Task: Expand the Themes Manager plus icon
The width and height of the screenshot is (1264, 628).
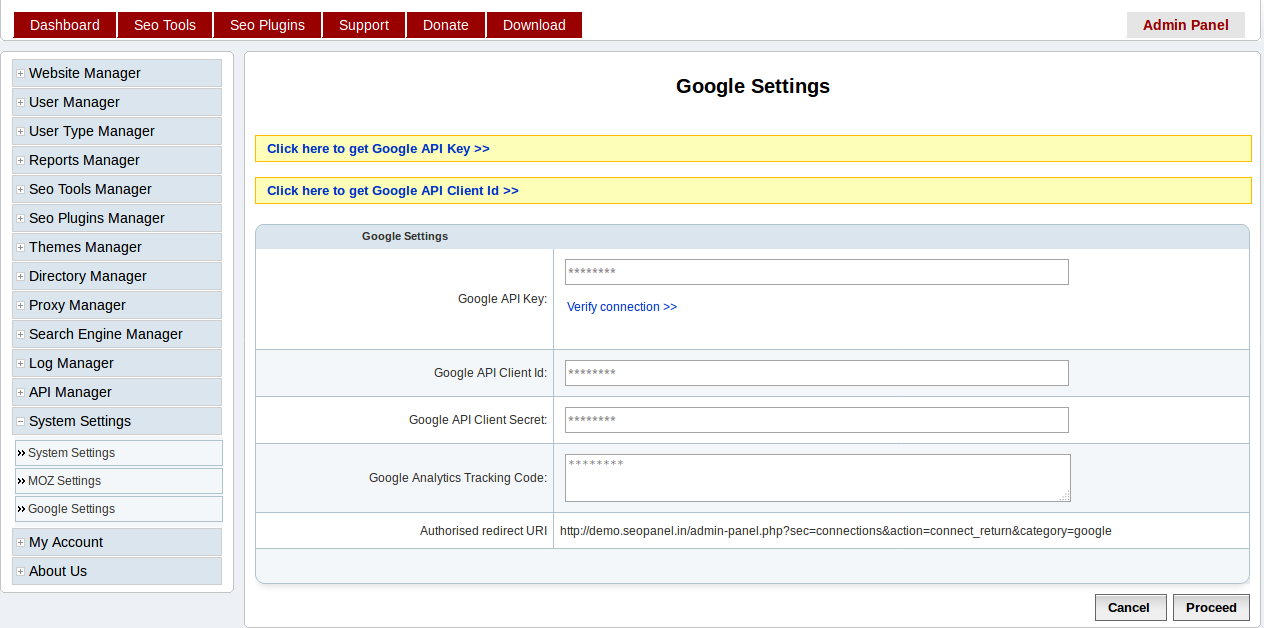Action: click(20, 248)
